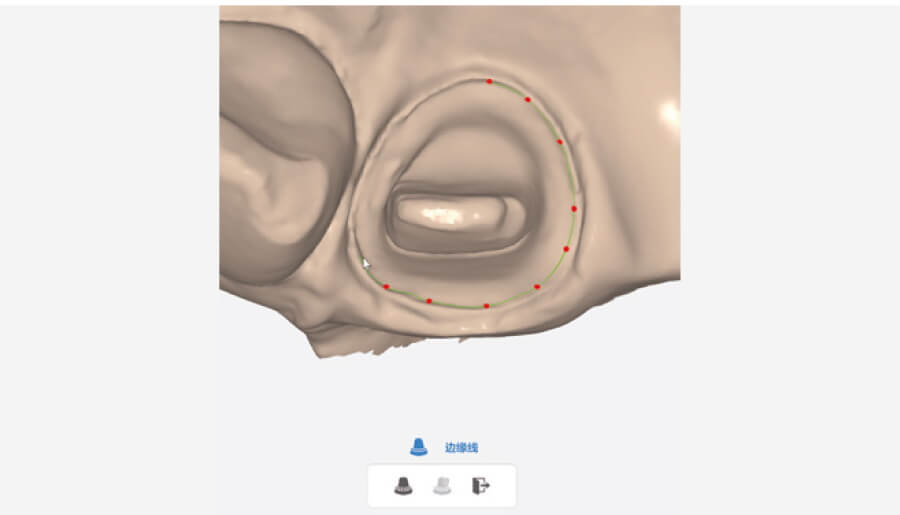Click the shiny abutment inside the margin ring
900x515 pixels.
coord(453,212)
